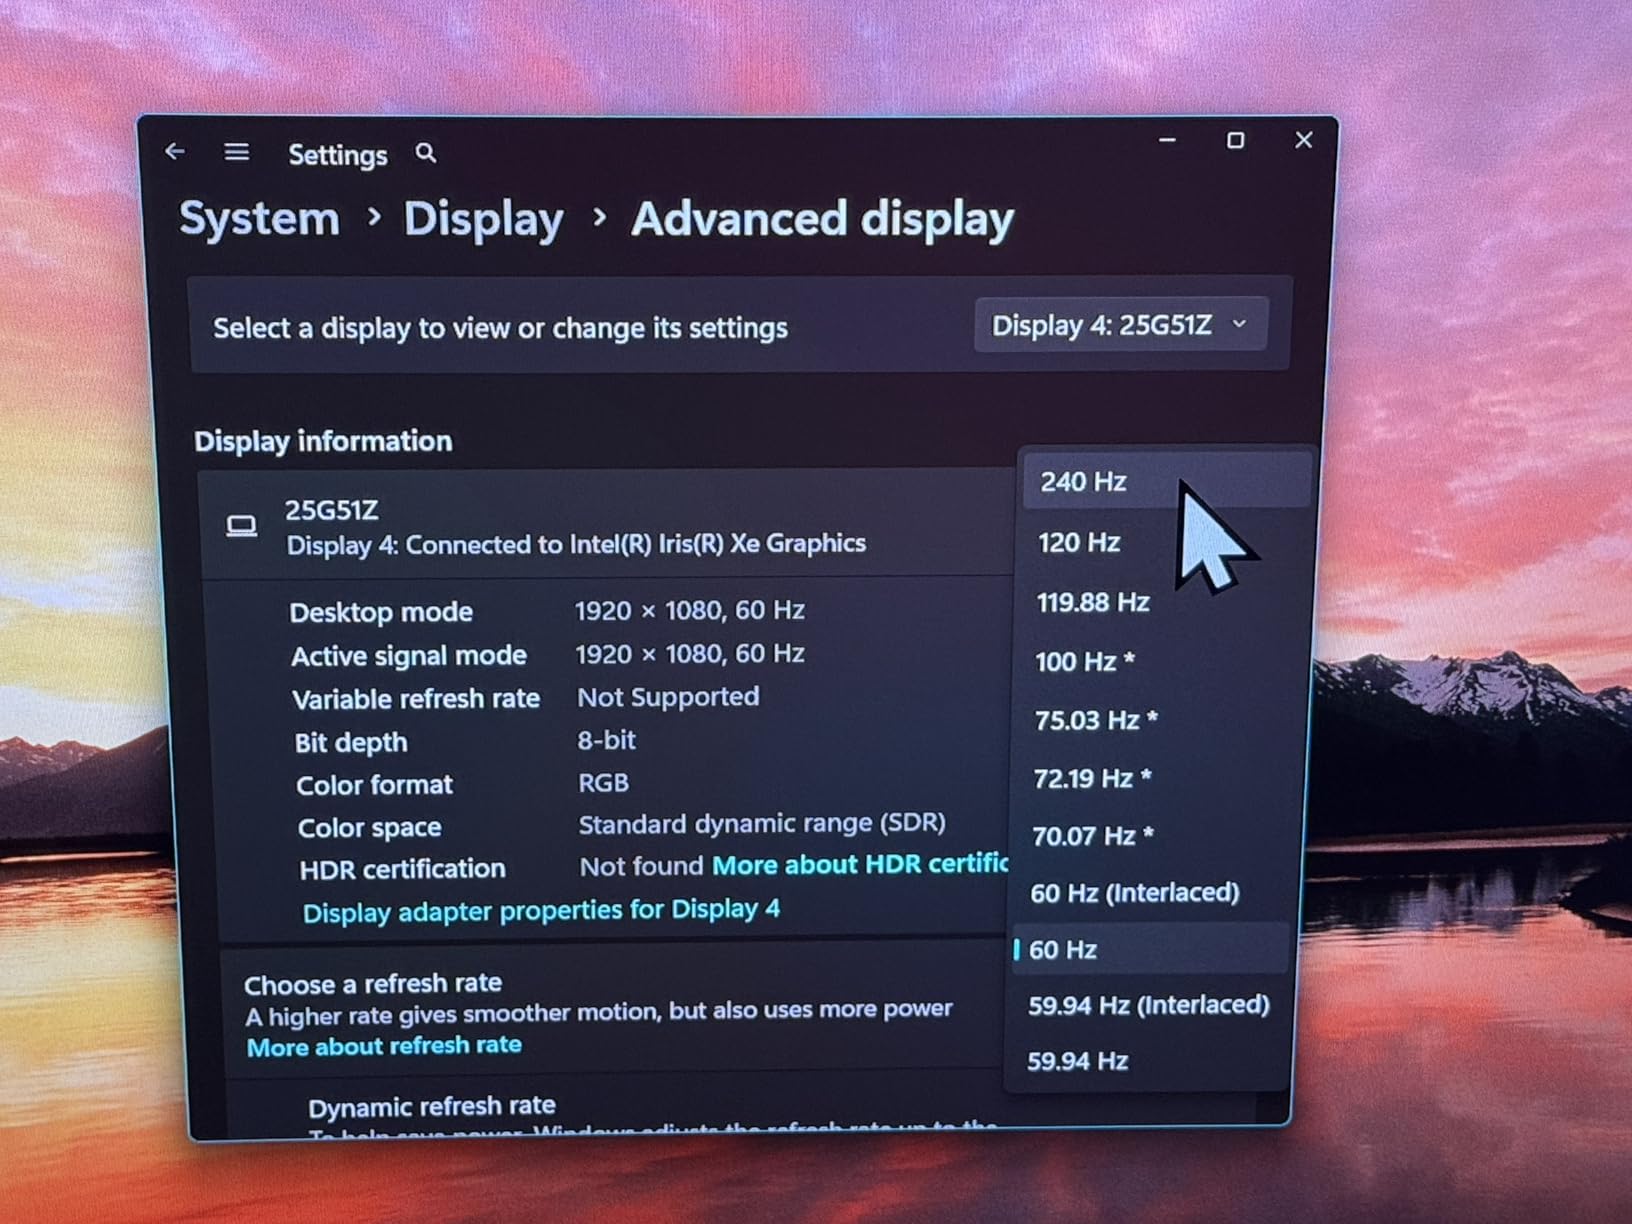Select the 70.07 Hz * option
This screenshot has height=1224, width=1632.
(1152, 835)
